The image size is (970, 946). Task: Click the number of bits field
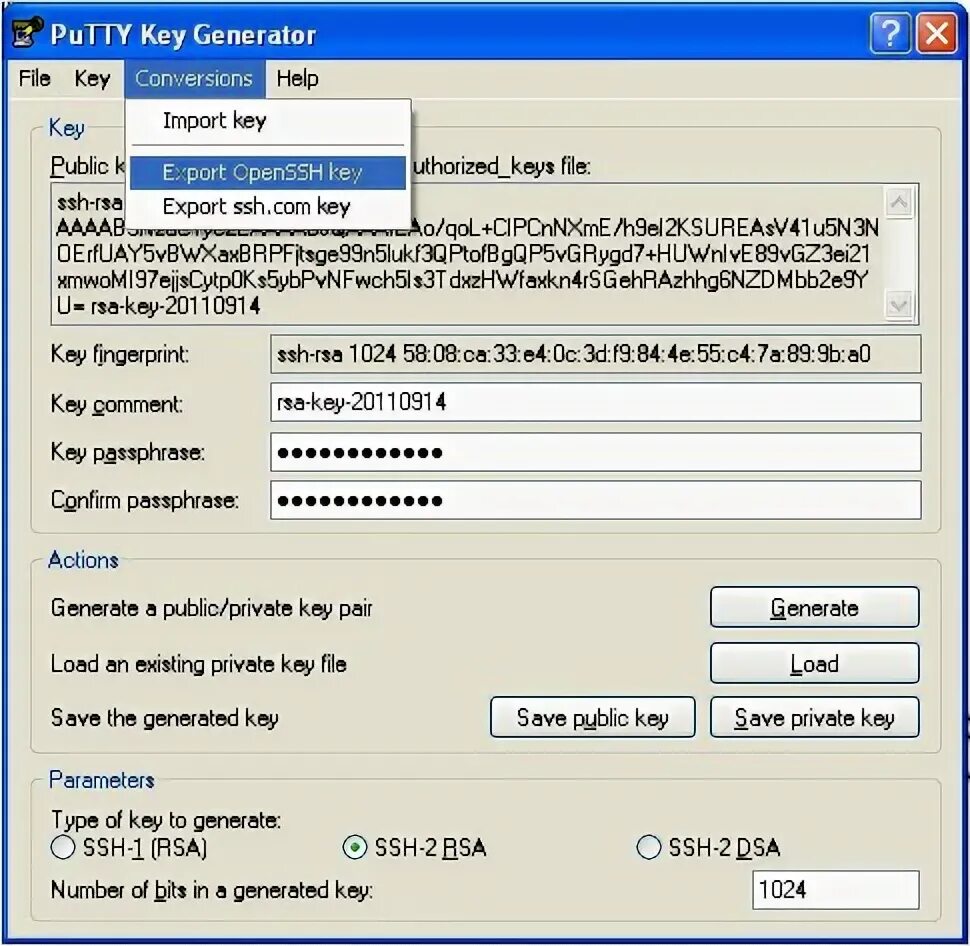835,890
